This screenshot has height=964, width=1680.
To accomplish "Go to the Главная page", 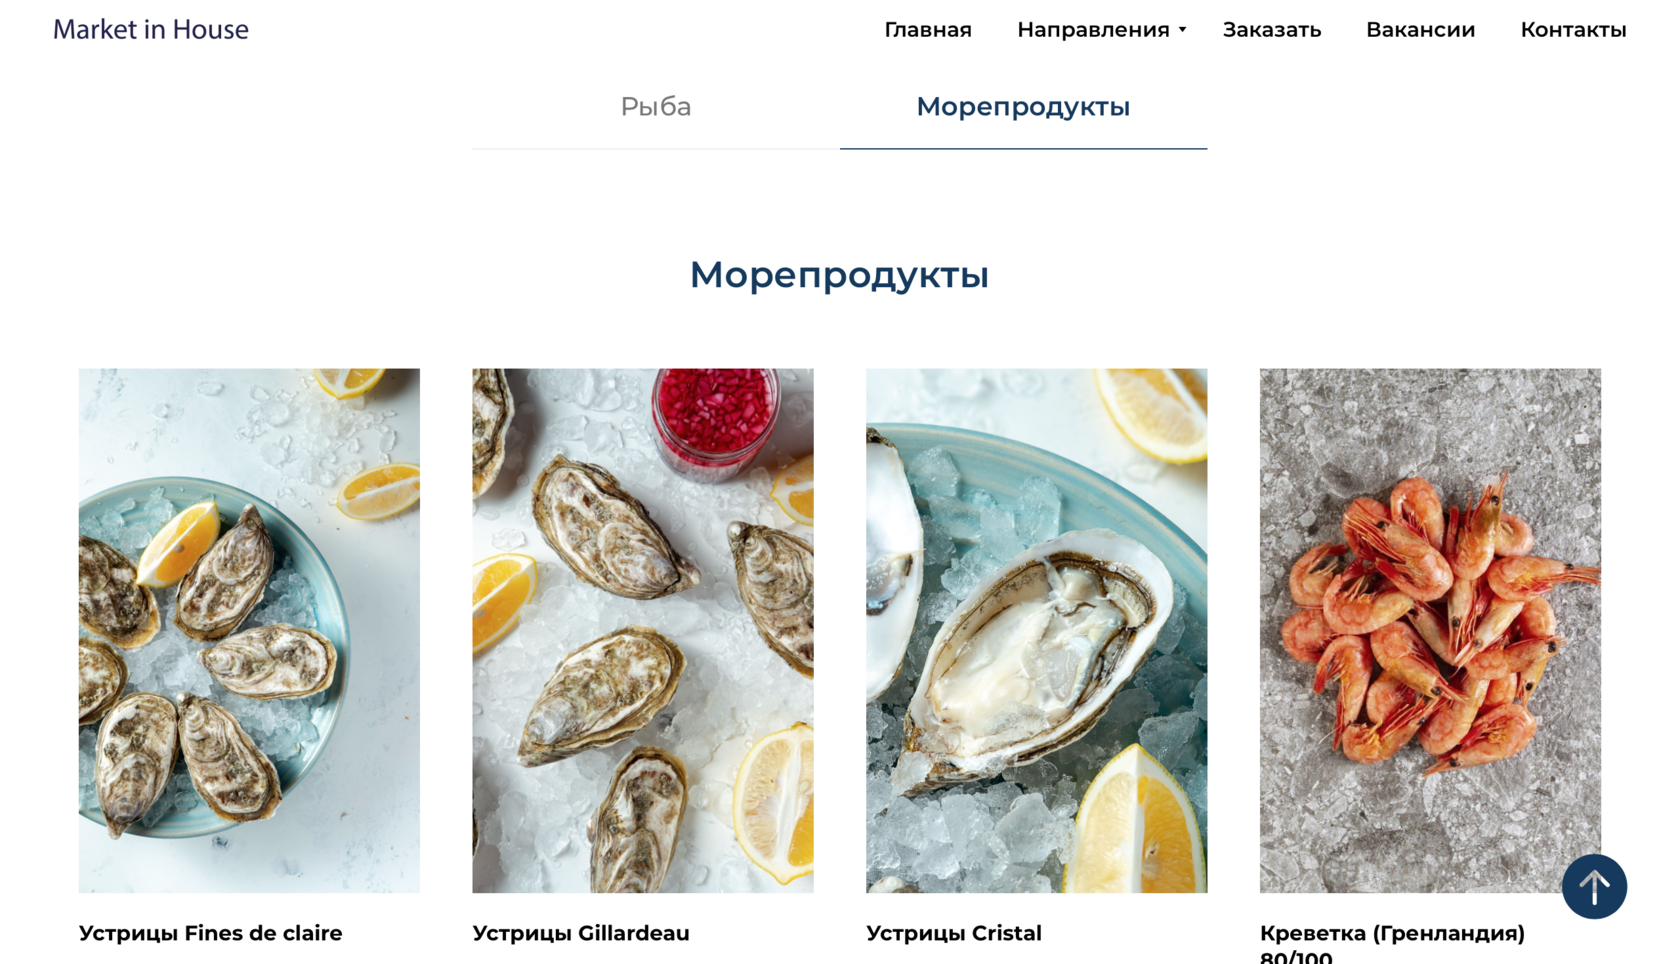I will tap(928, 30).
